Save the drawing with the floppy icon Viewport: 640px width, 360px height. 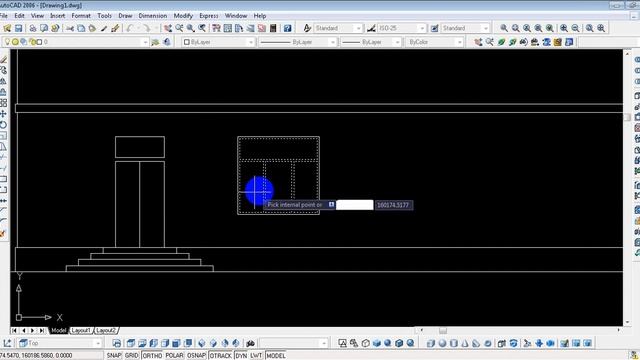[18, 28]
